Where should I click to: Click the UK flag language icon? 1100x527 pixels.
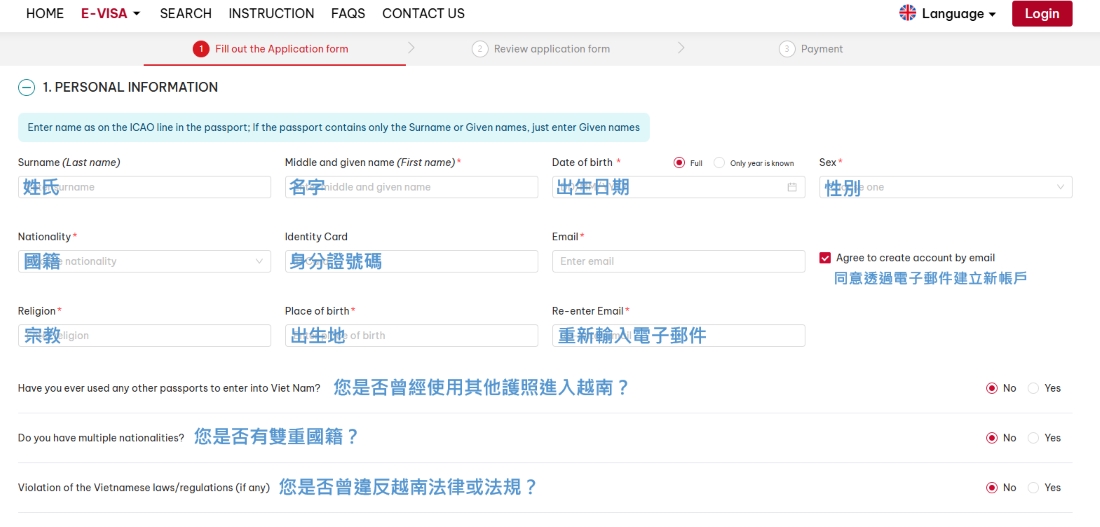(908, 13)
